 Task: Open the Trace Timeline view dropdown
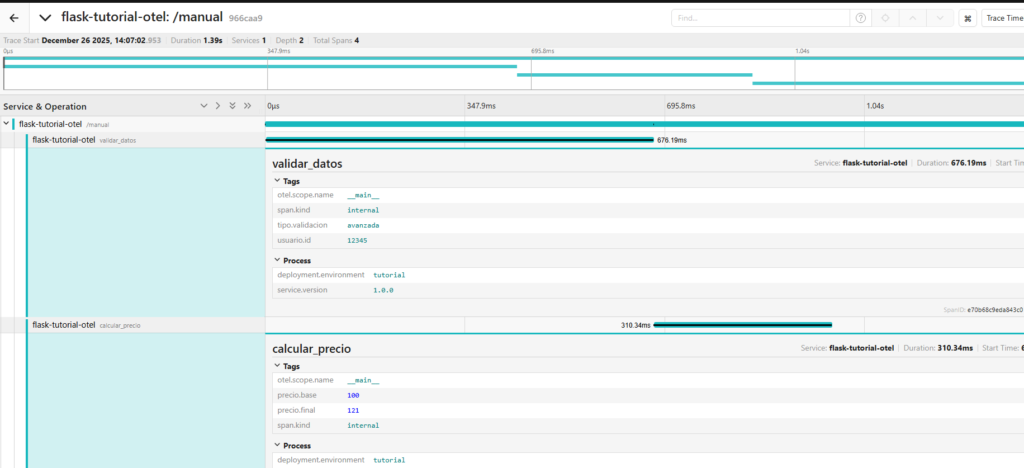1002,18
